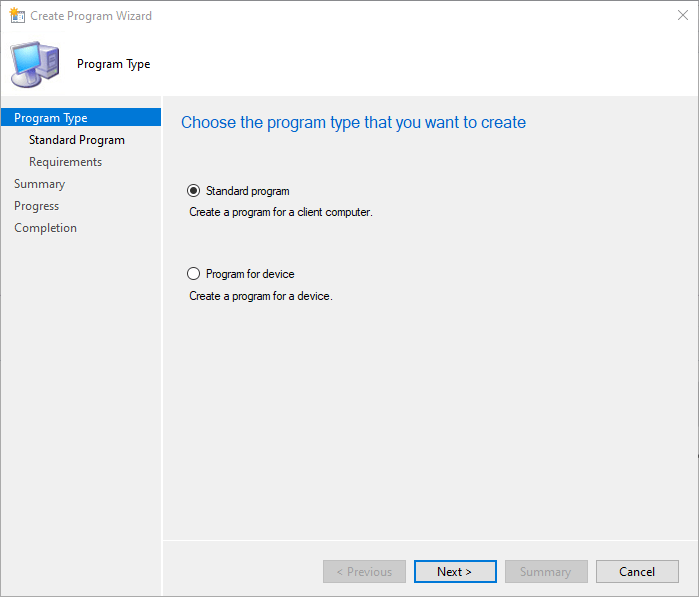This screenshot has height=597, width=699.
Task: Select Completion in the wizard sidebar
Action: pyautogui.click(x=45, y=228)
